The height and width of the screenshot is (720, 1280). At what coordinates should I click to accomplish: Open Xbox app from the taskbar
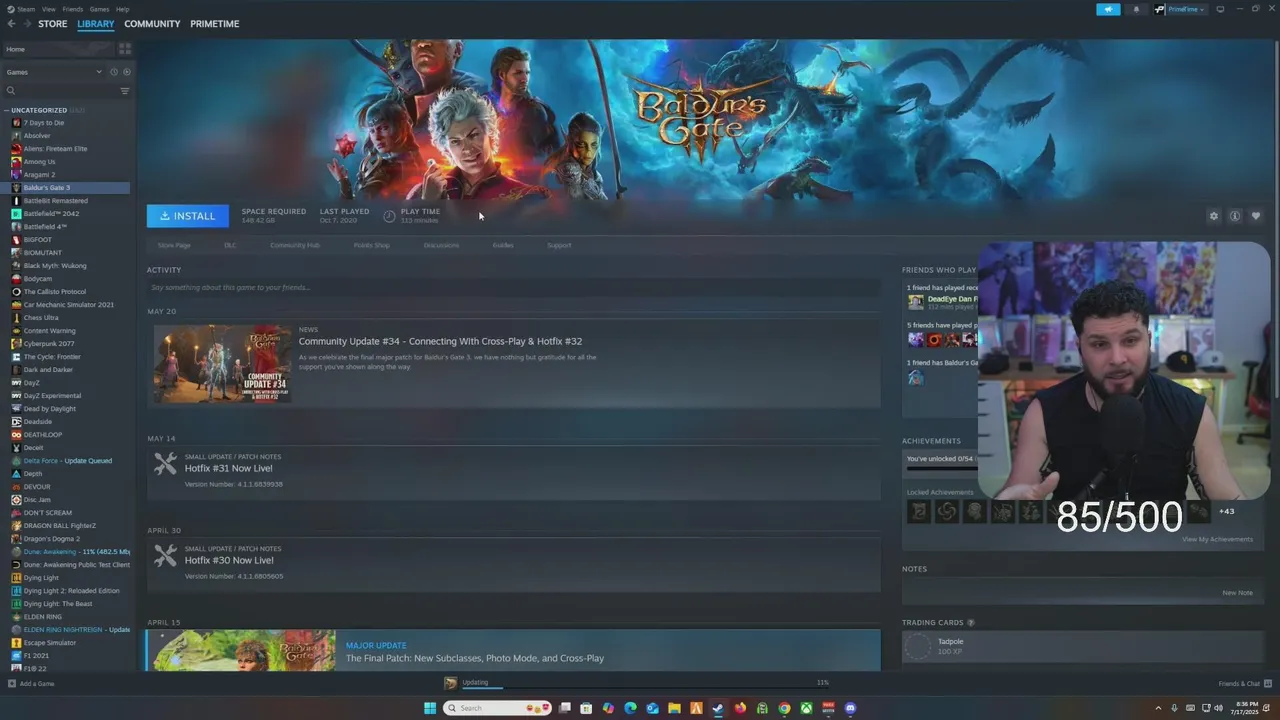pyautogui.click(x=806, y=708)
